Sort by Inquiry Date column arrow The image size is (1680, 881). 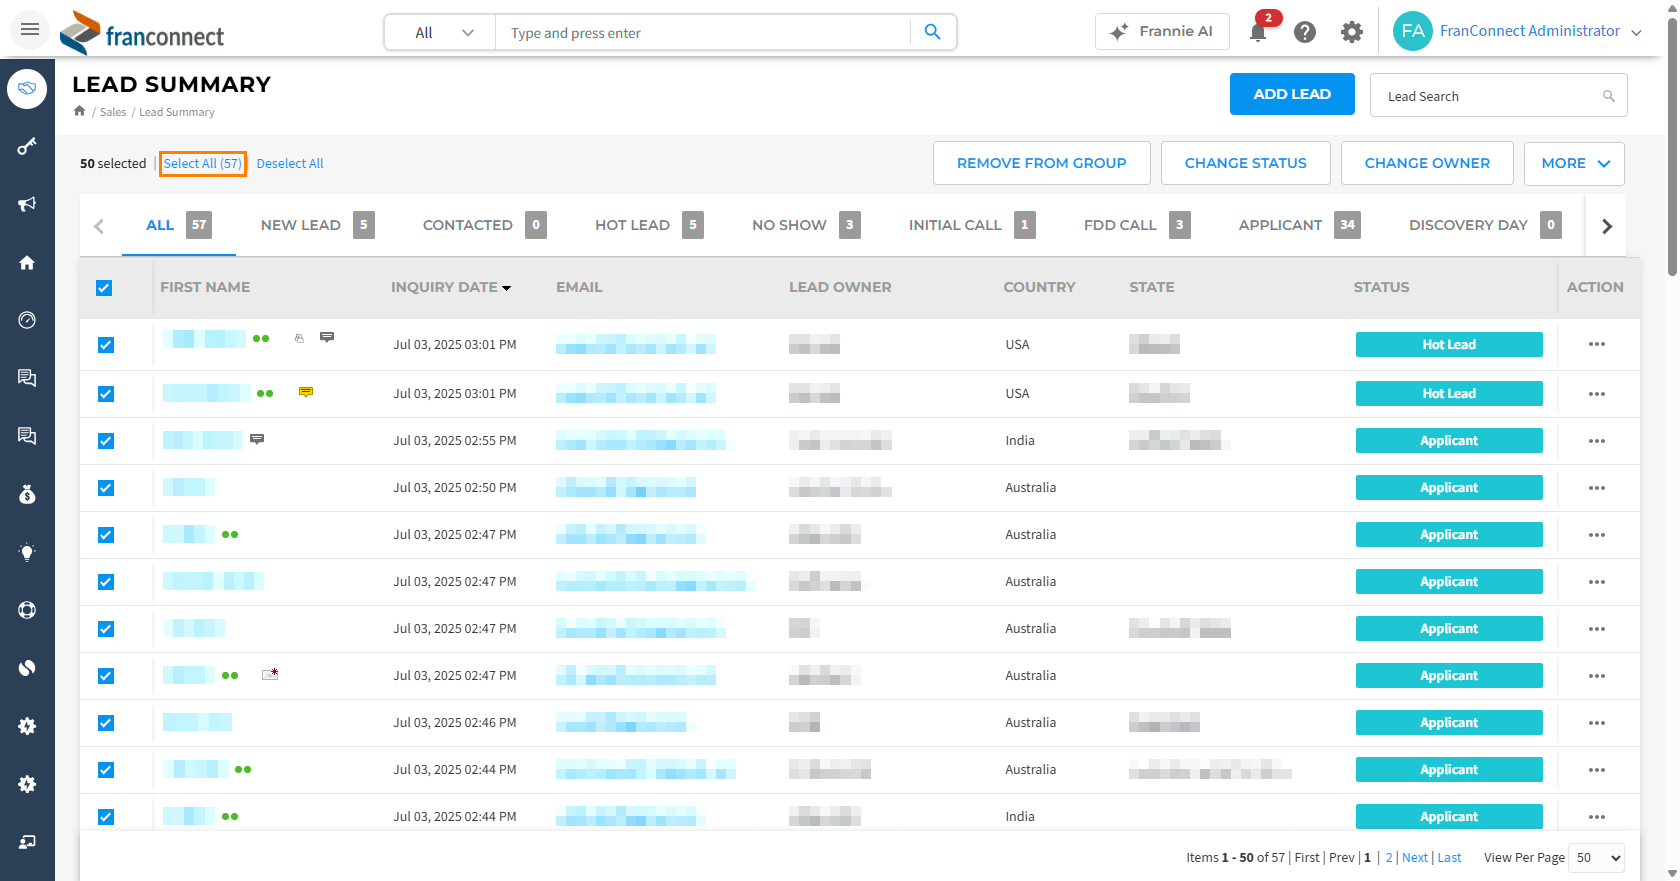tap(507, 288)
